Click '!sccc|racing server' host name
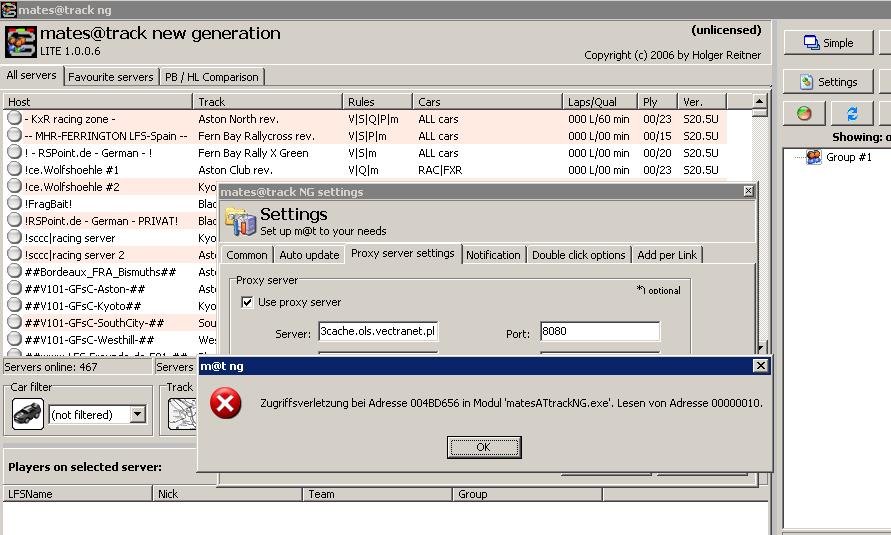Screen dimensions: 891x535 click(70, 238)
